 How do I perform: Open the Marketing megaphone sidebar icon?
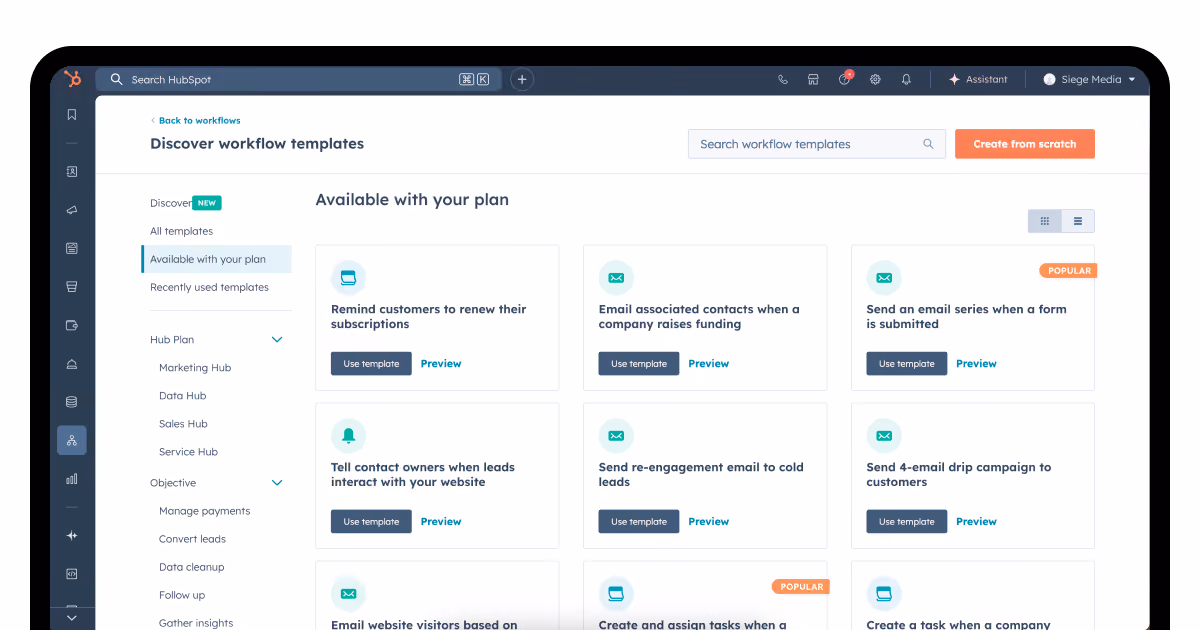pyautogui.click(x=72, y=210)
